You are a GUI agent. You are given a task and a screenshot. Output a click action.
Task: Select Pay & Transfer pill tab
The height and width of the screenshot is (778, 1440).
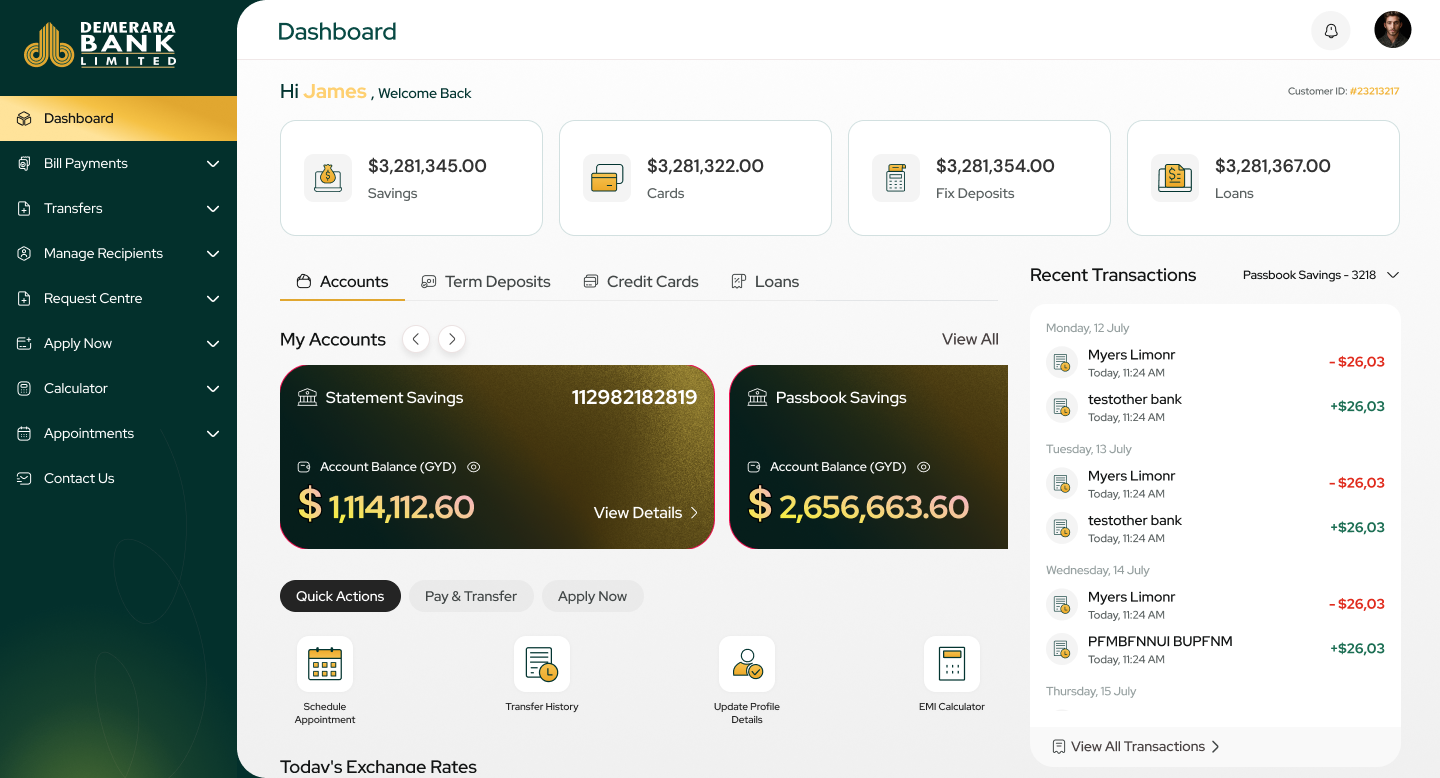tap(471, 596)
